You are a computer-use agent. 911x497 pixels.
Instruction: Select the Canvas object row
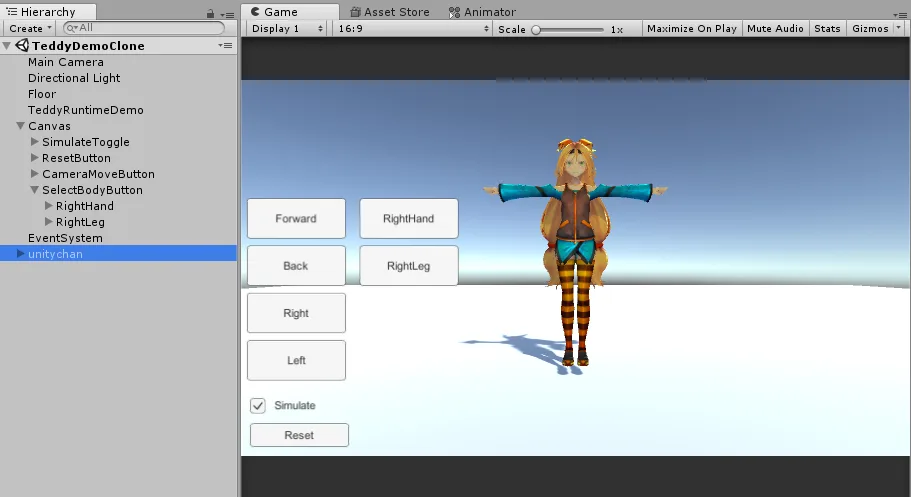pos(119,126)
